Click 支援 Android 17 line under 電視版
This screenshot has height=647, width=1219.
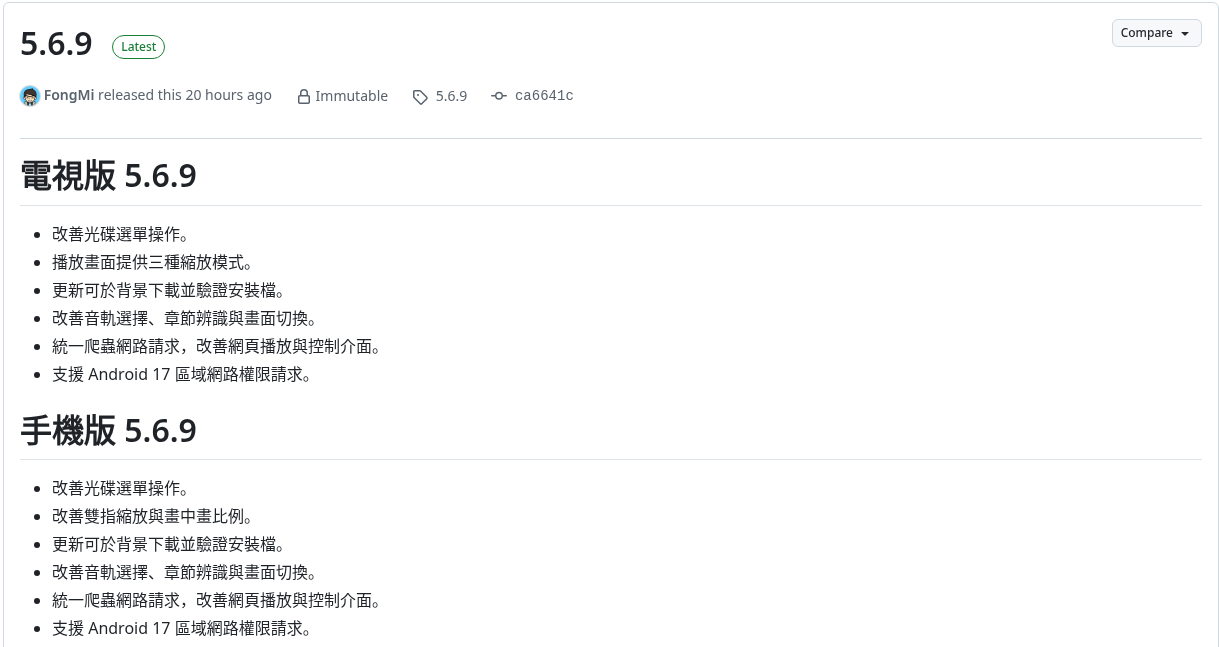(x=182, y=374)
